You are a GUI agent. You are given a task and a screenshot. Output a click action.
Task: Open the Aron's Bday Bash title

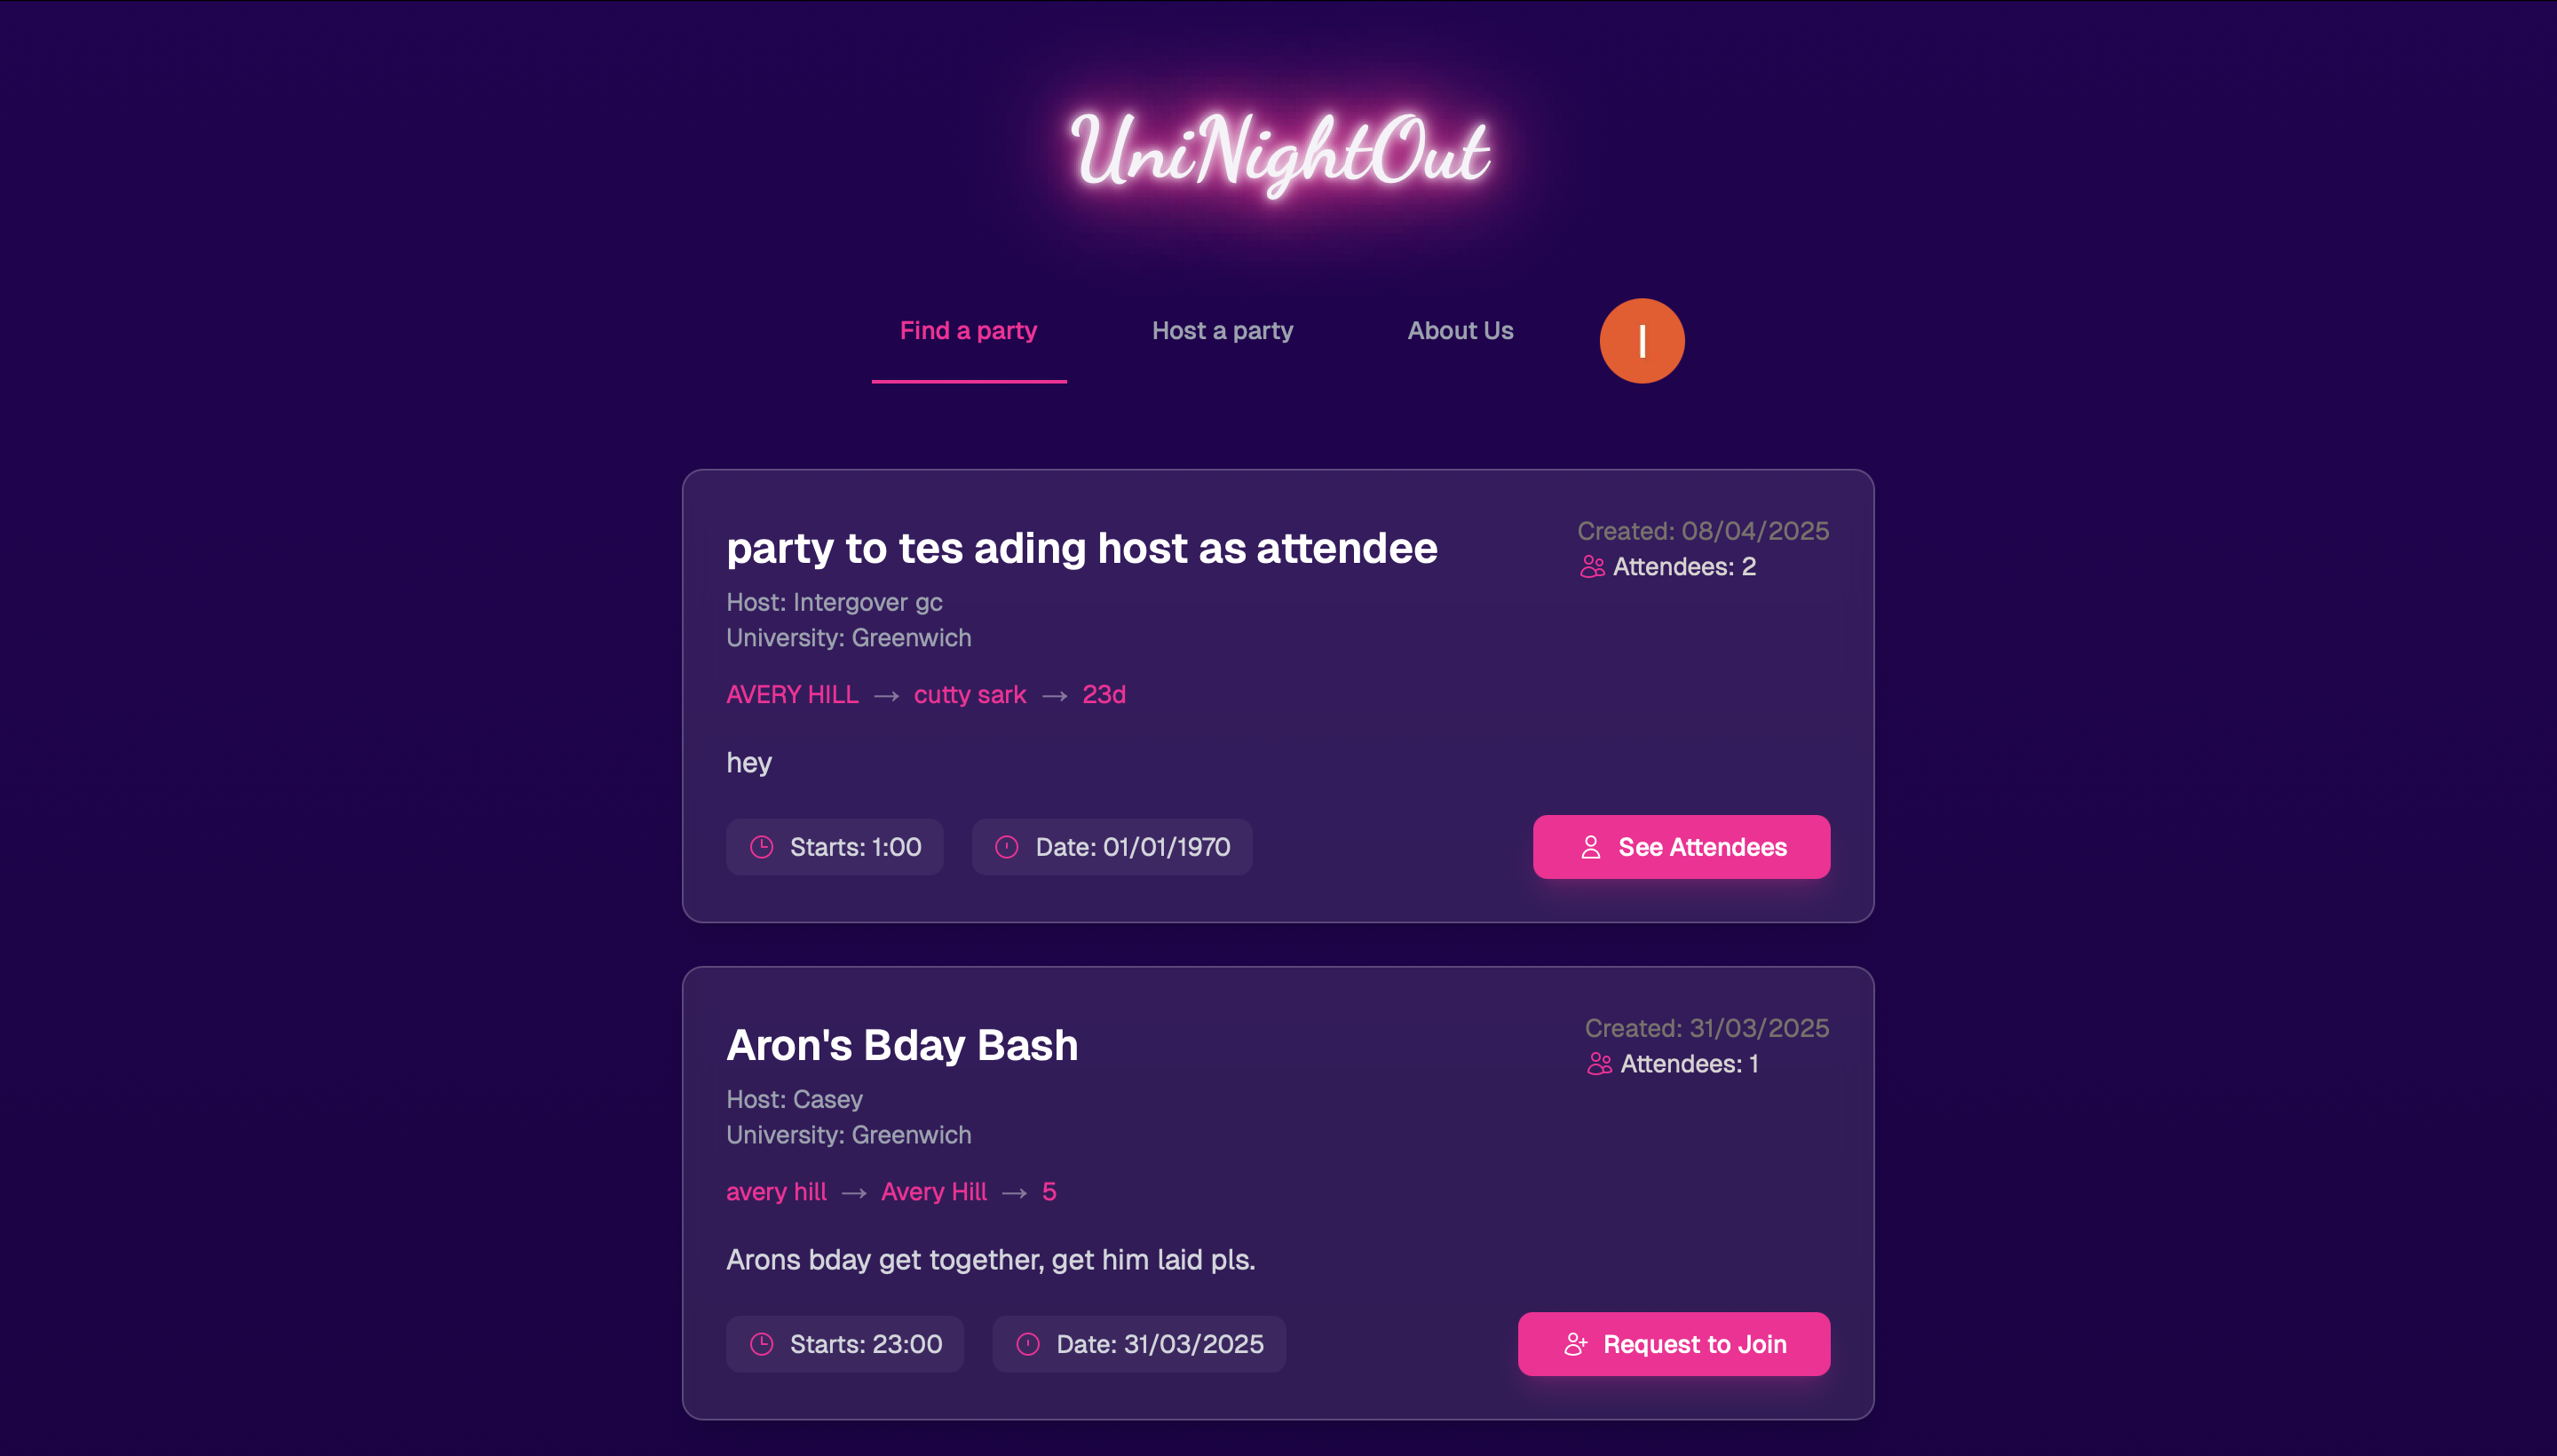[x=902, y=1045]
